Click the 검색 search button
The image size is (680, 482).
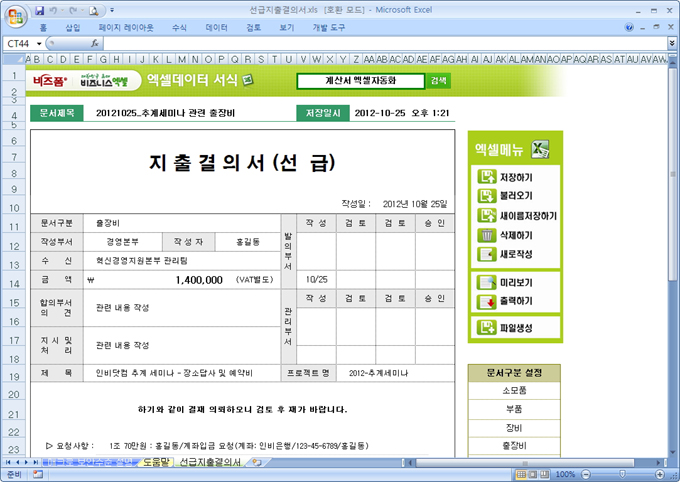(438, 80)
